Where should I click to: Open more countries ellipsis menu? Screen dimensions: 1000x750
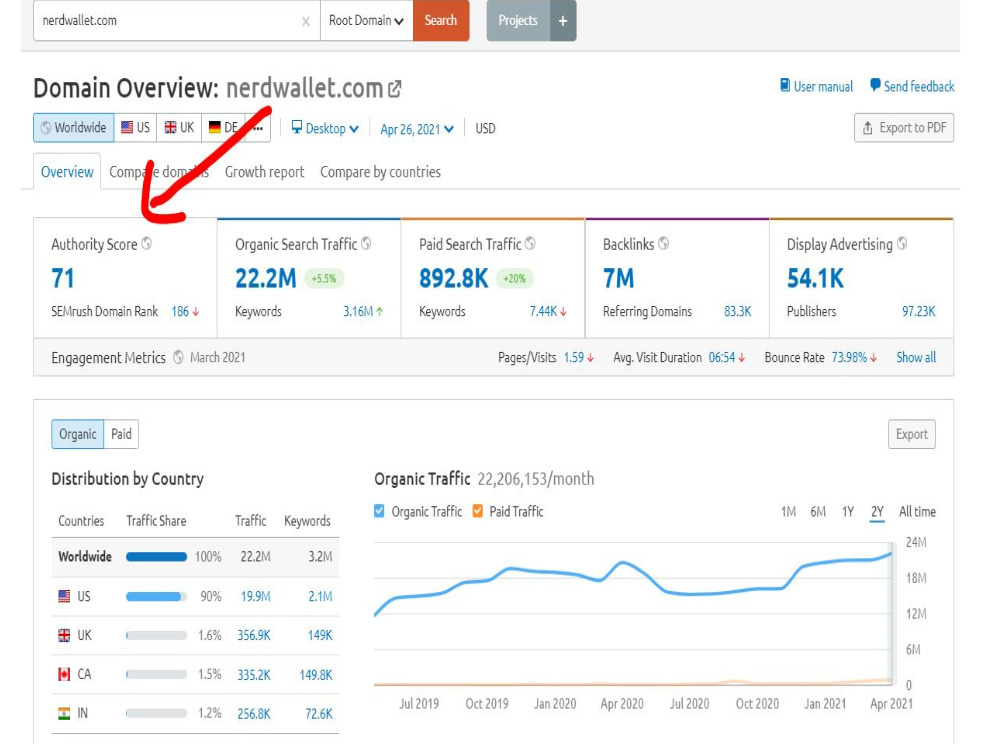(x=258, y=128)
